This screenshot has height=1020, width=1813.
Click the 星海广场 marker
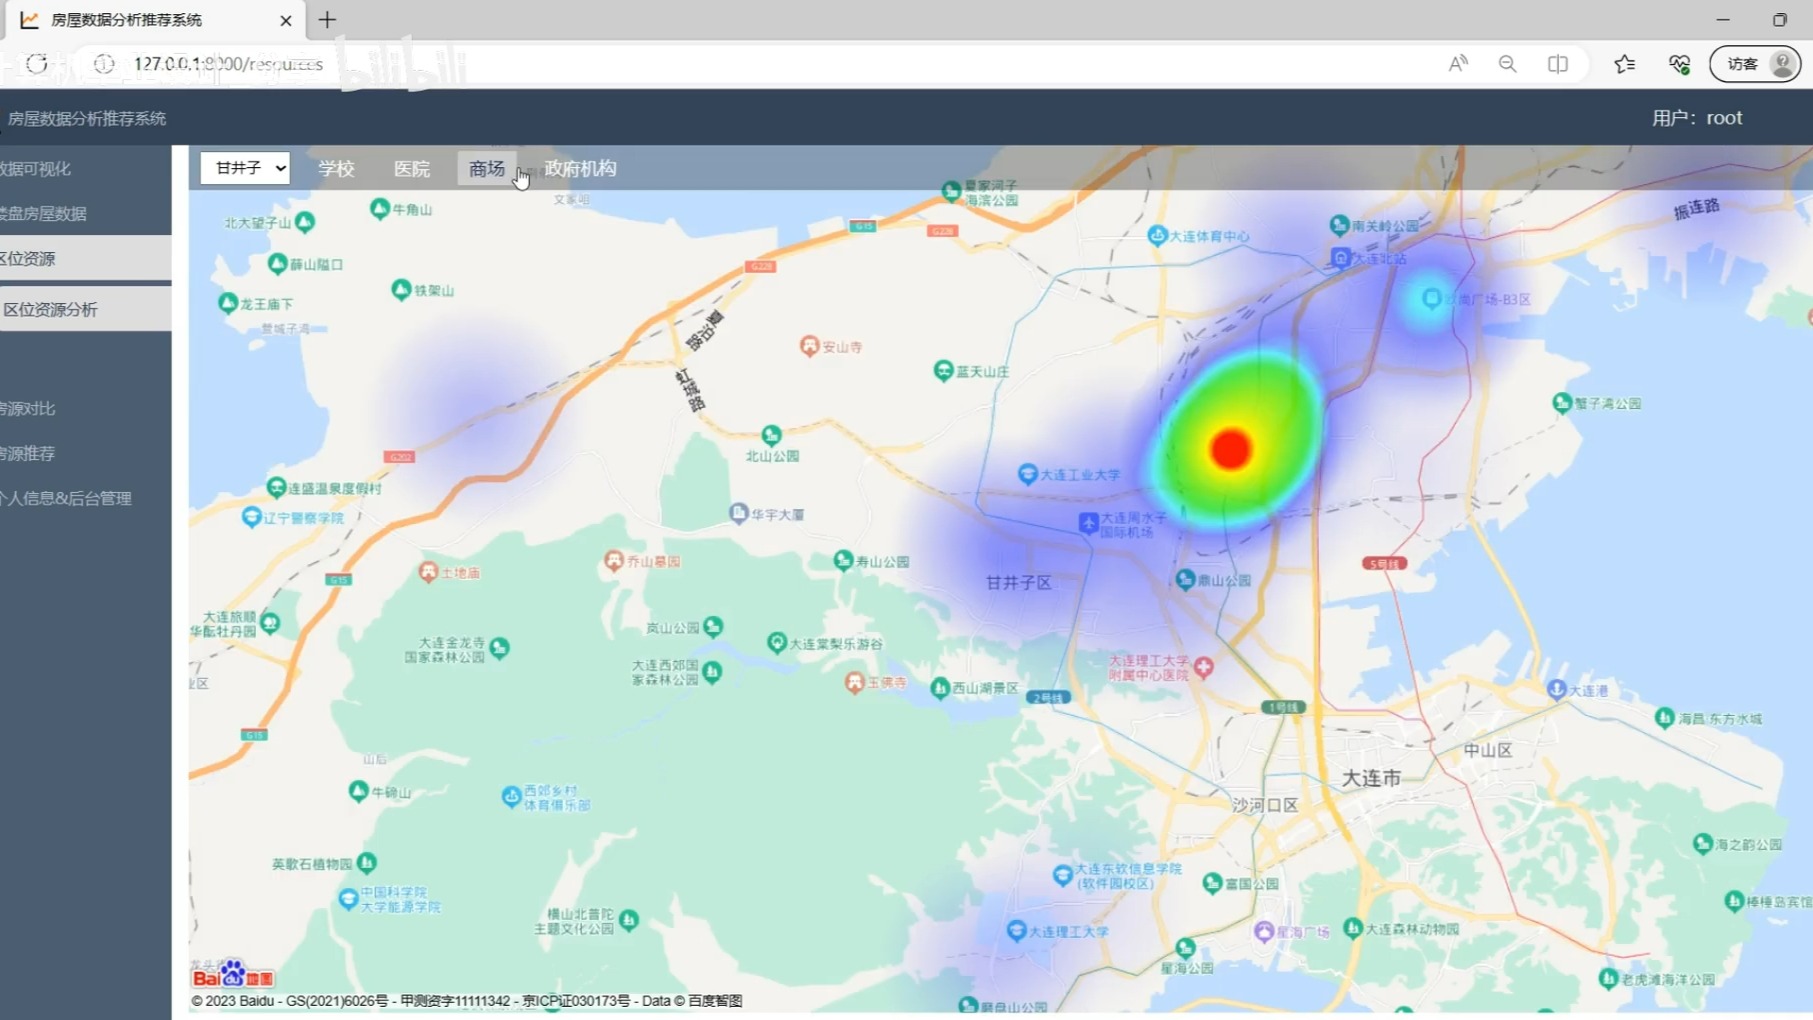1264,931
